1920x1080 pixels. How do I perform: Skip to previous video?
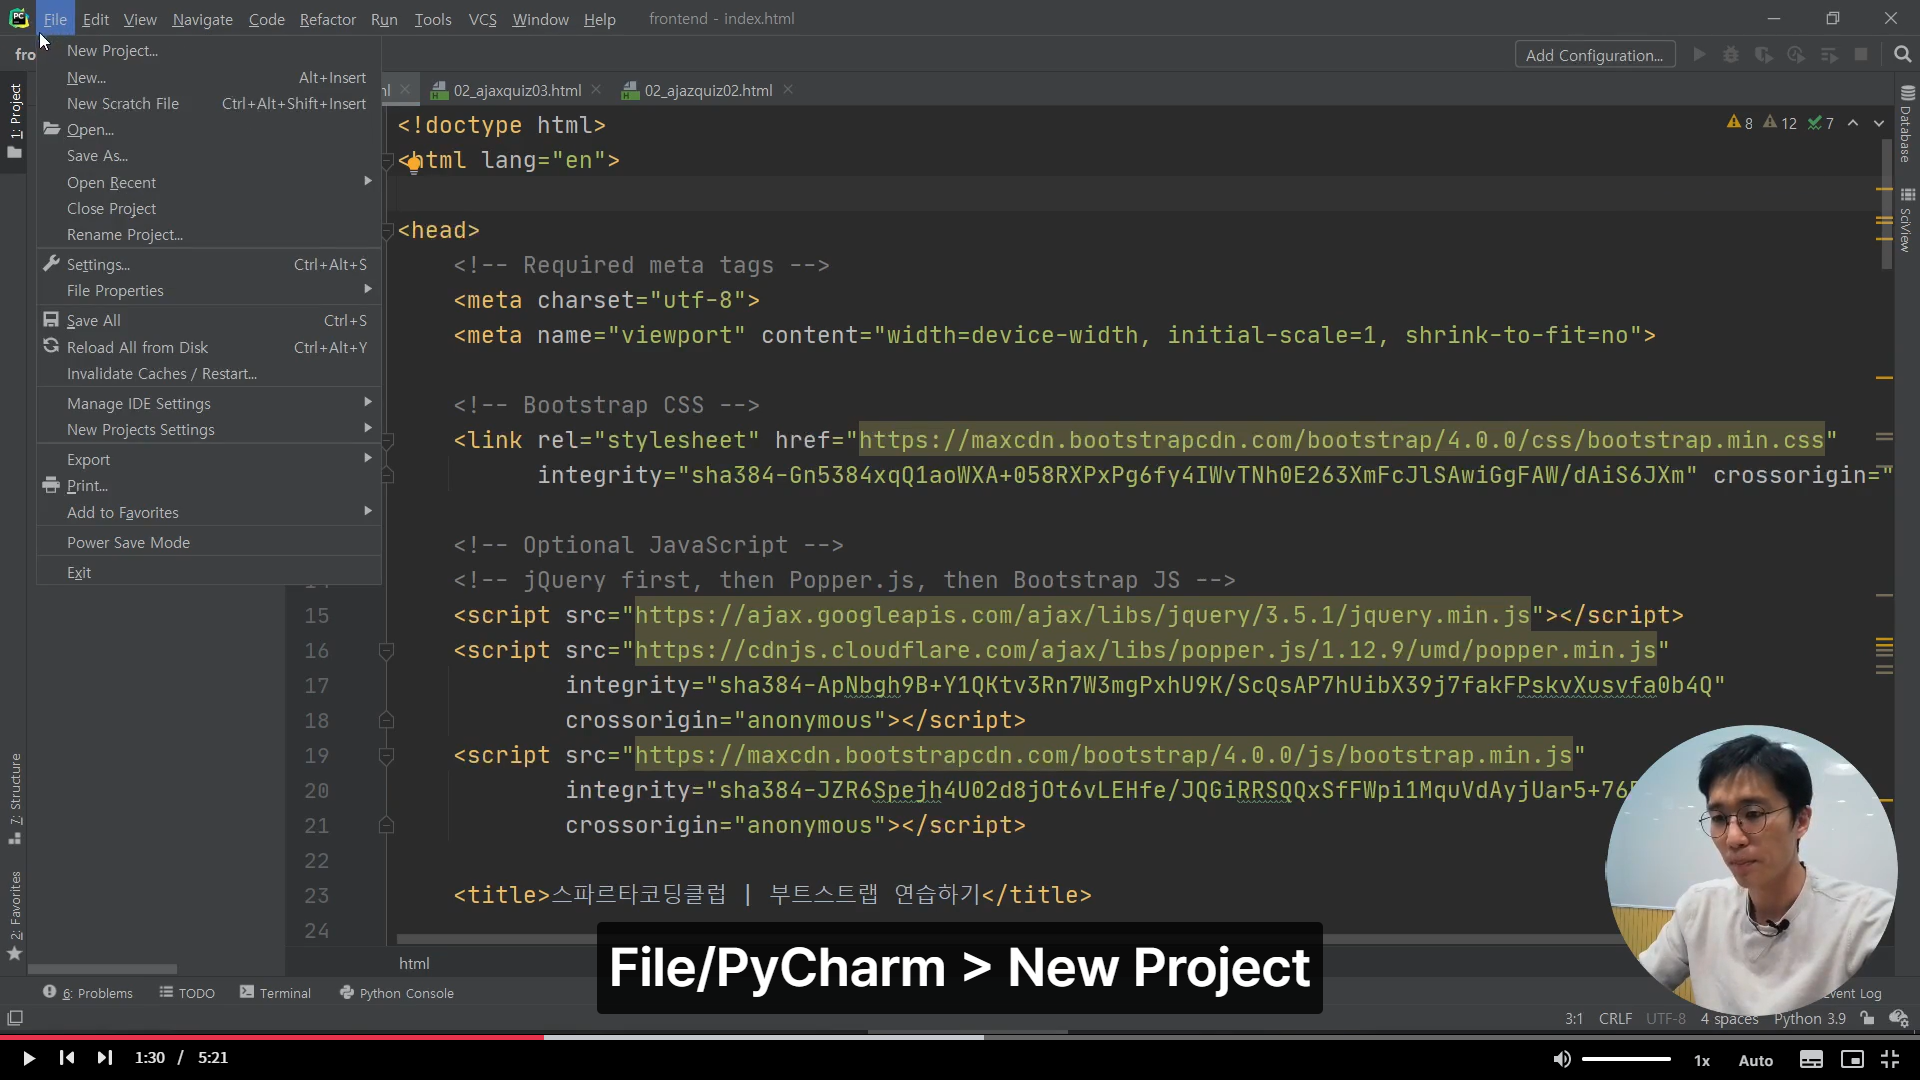67,1058
